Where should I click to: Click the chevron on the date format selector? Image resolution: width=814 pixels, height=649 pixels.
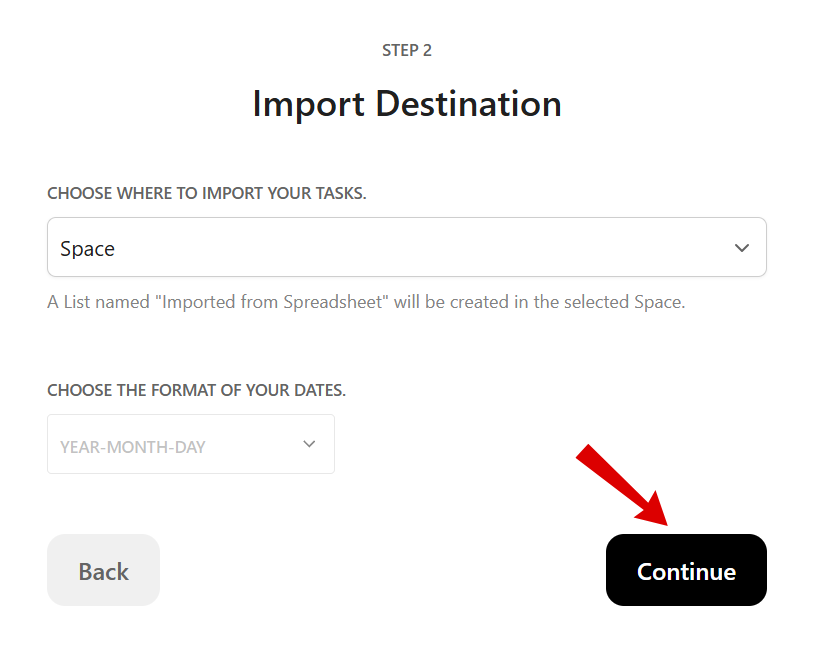tap(309, 444)
